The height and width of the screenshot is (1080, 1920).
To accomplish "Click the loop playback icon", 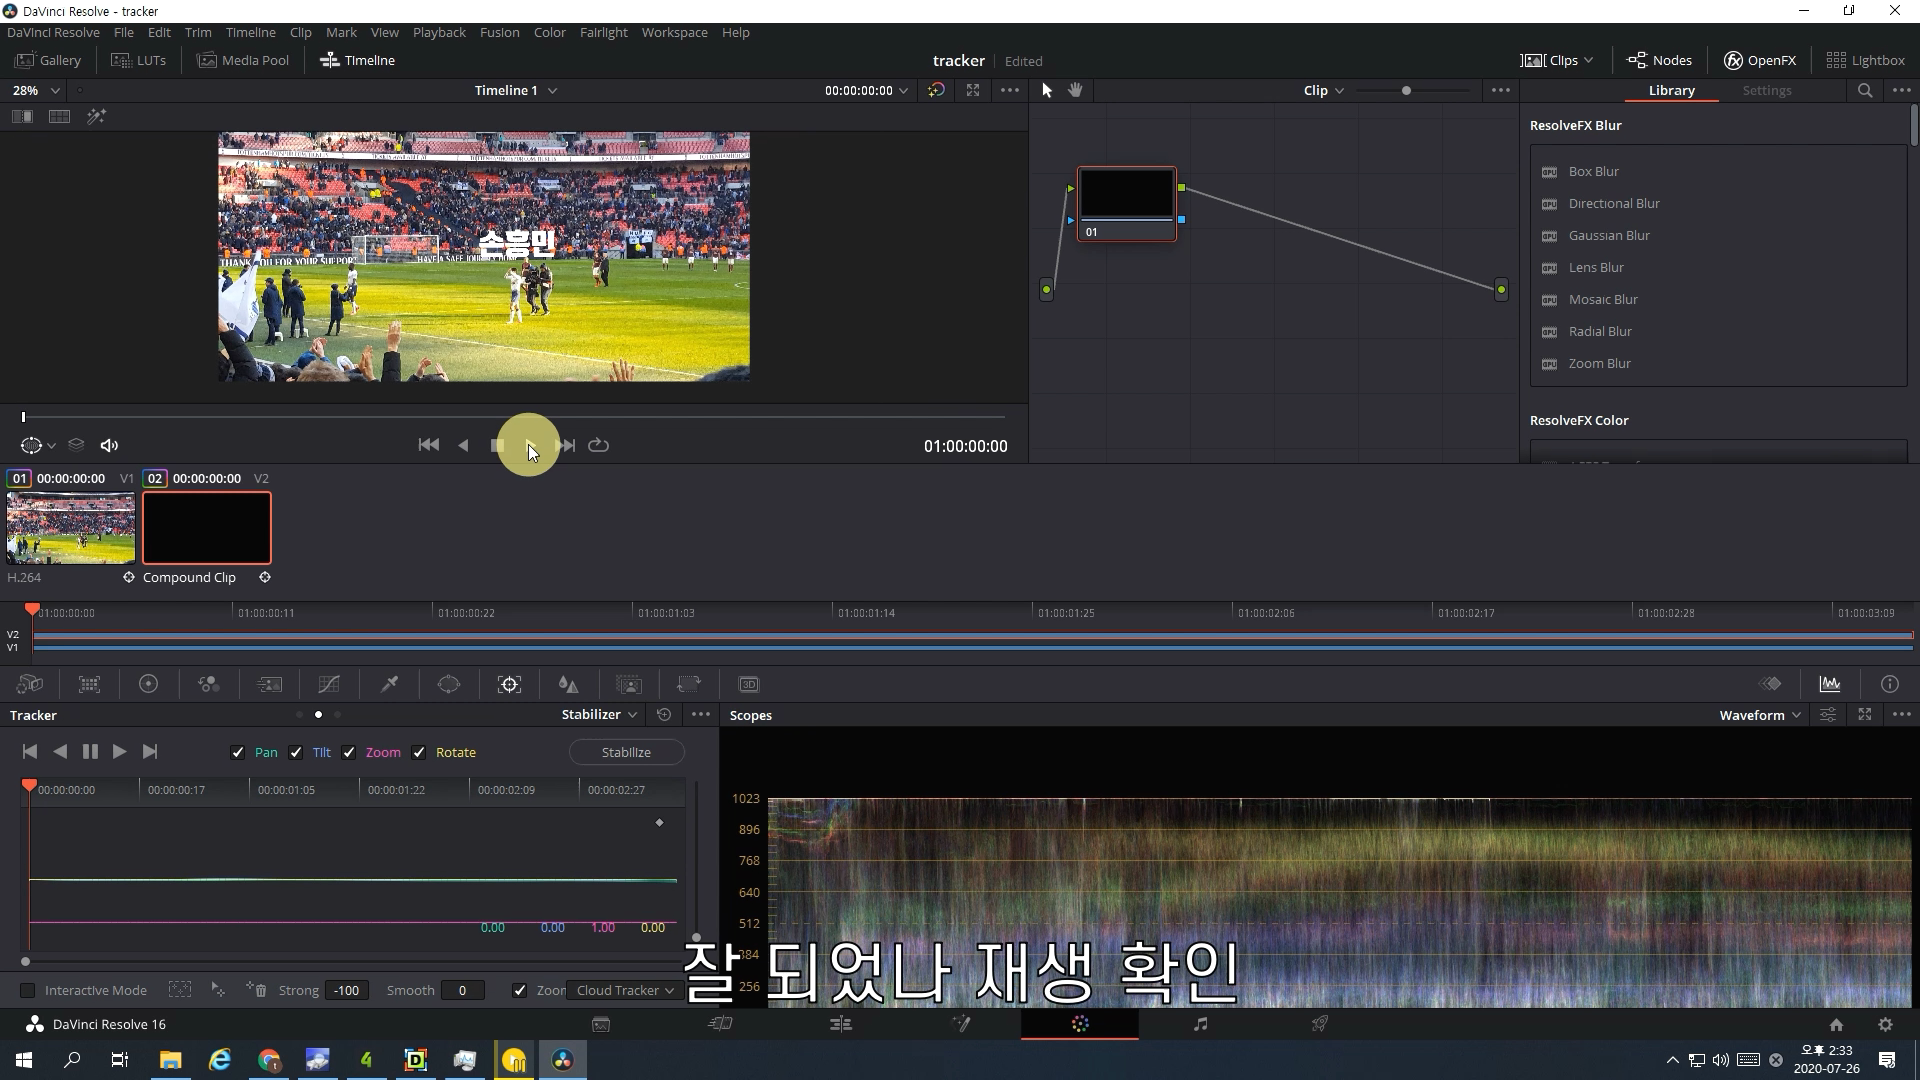I will point(598,445).
